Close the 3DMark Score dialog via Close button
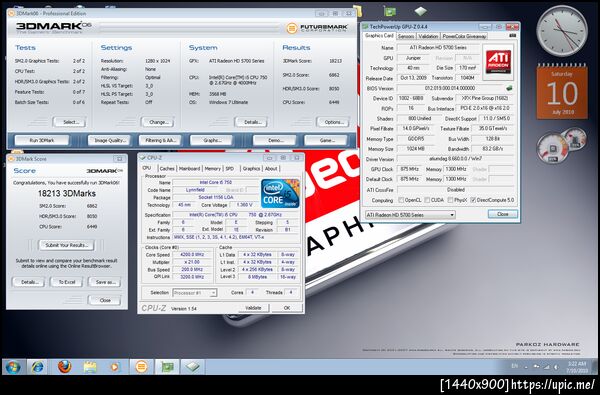The width and height of the screenshot is (600, 395). point(104,300)
